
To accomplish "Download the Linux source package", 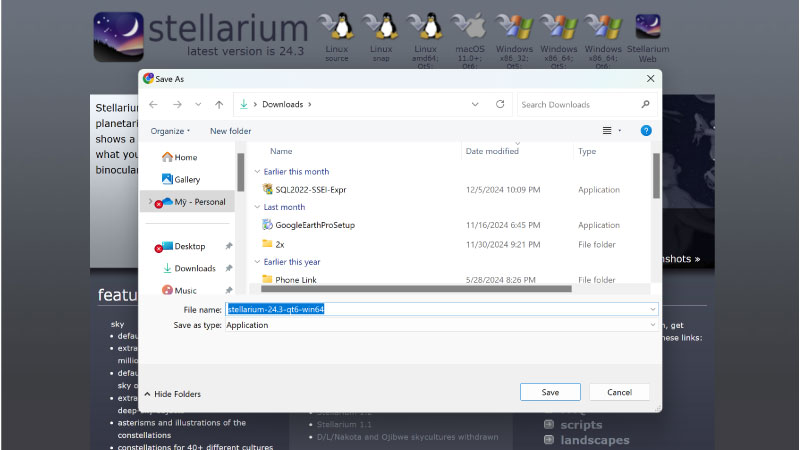I will (x=337, y=37).
